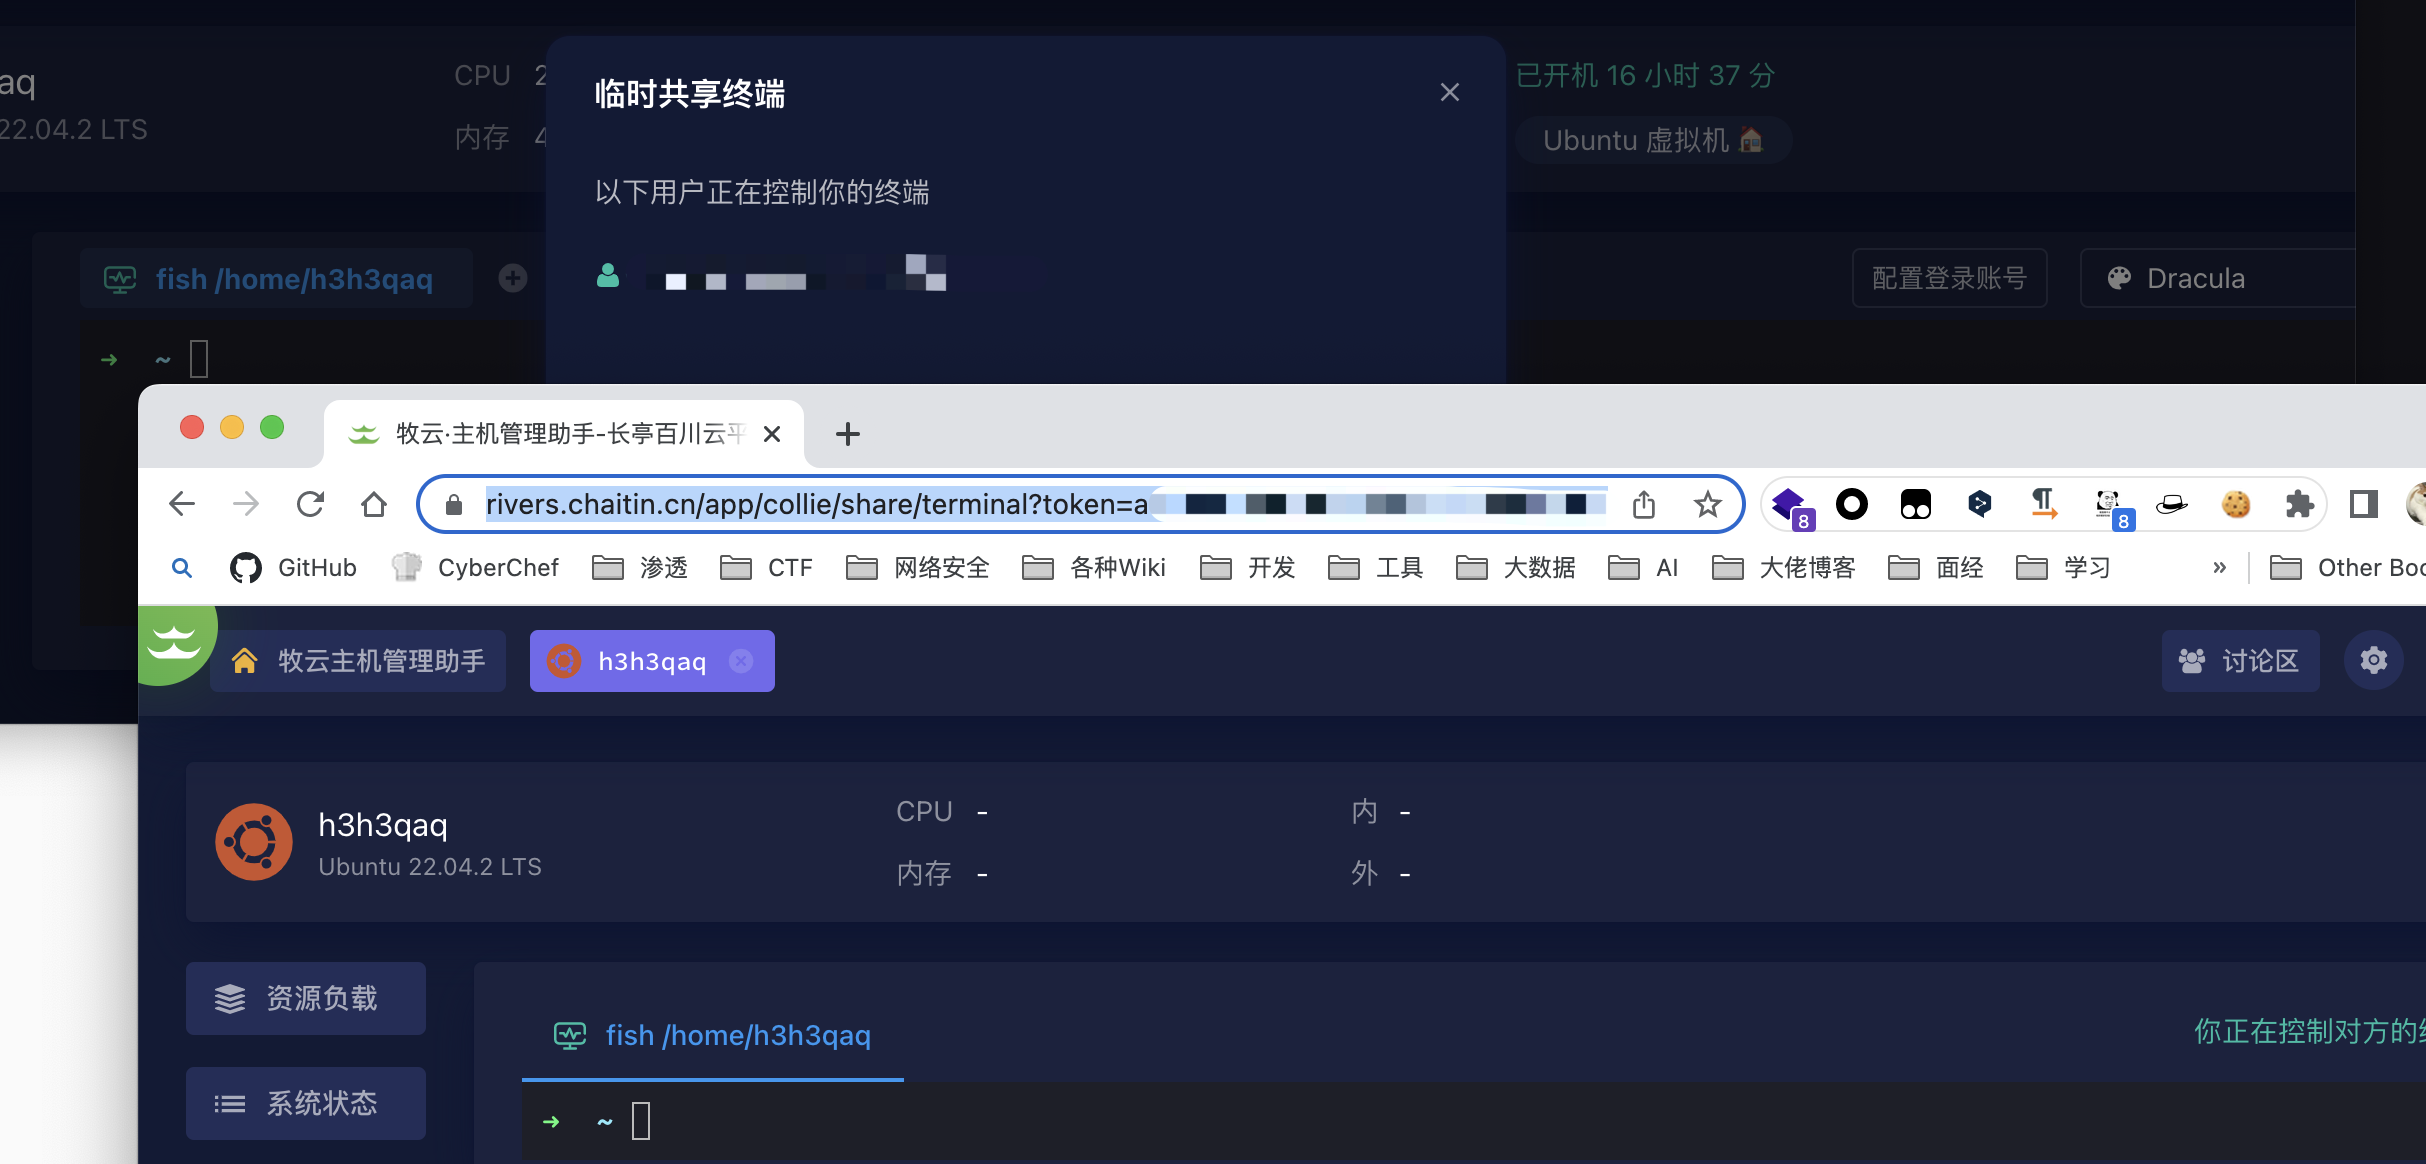Screen dimensions: 2426x1164
Task: Click the 配置登录账号 button
Action: pos(1949,278)
